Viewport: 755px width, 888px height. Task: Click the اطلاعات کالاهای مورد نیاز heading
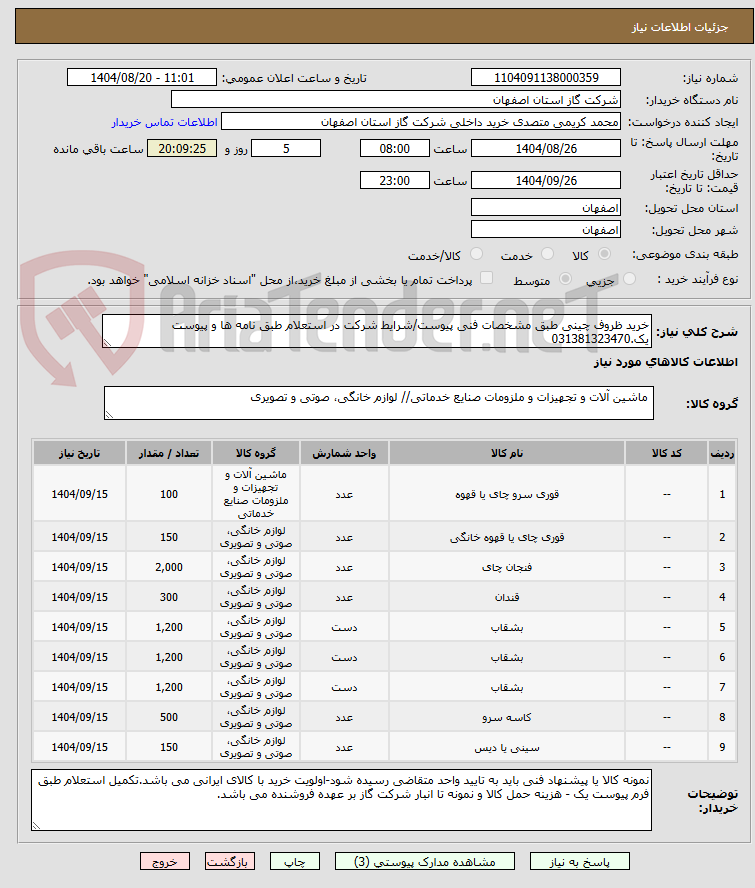coord(666,362)
